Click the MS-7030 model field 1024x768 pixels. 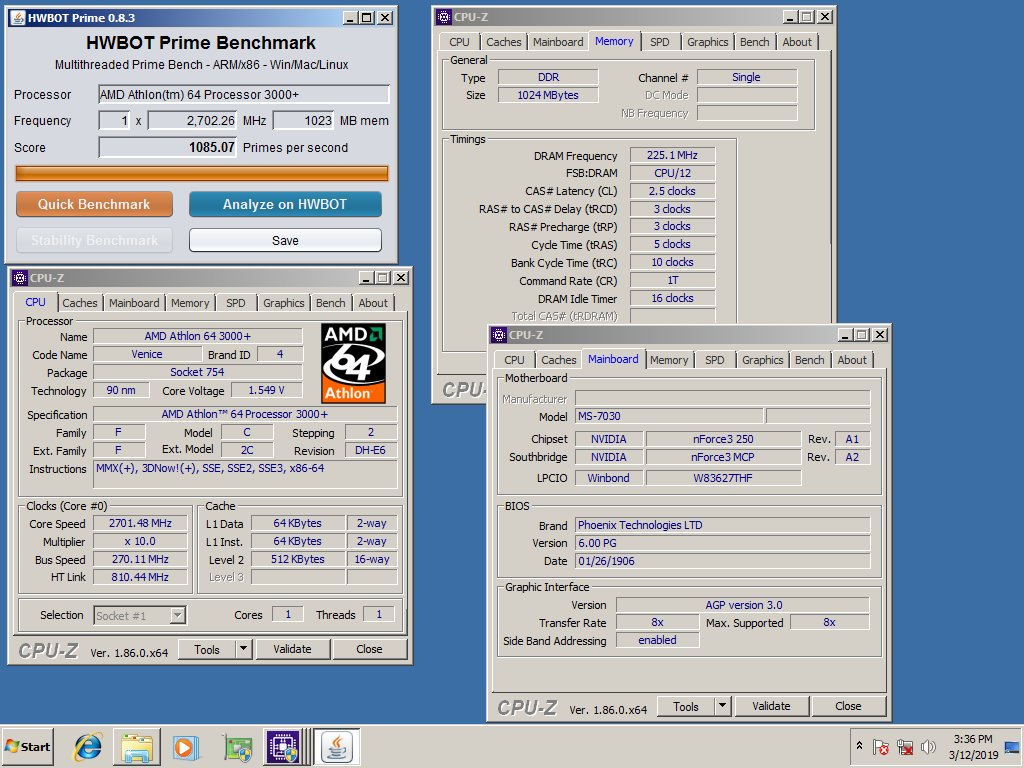click(669, 416)
